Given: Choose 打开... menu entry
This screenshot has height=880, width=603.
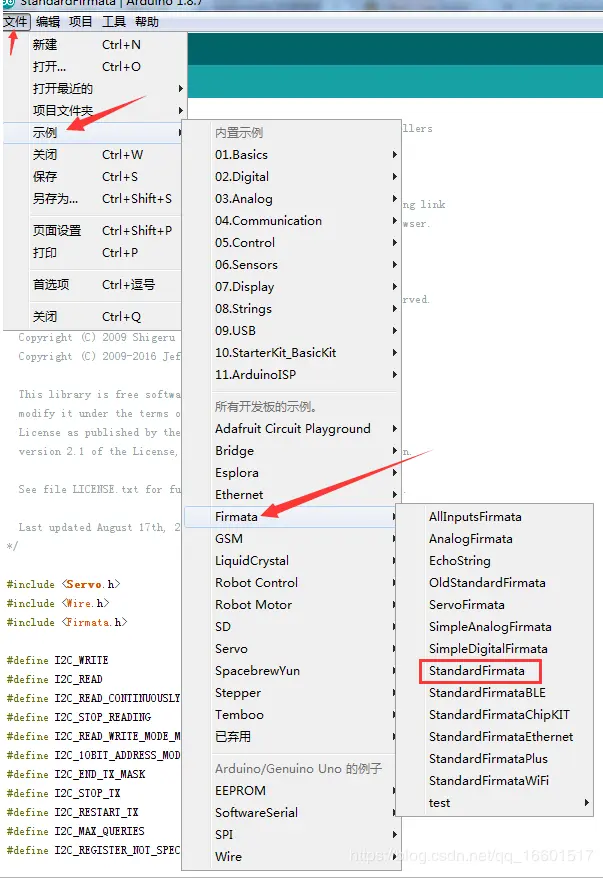Looking at the screenshot, I should (94, 67).
